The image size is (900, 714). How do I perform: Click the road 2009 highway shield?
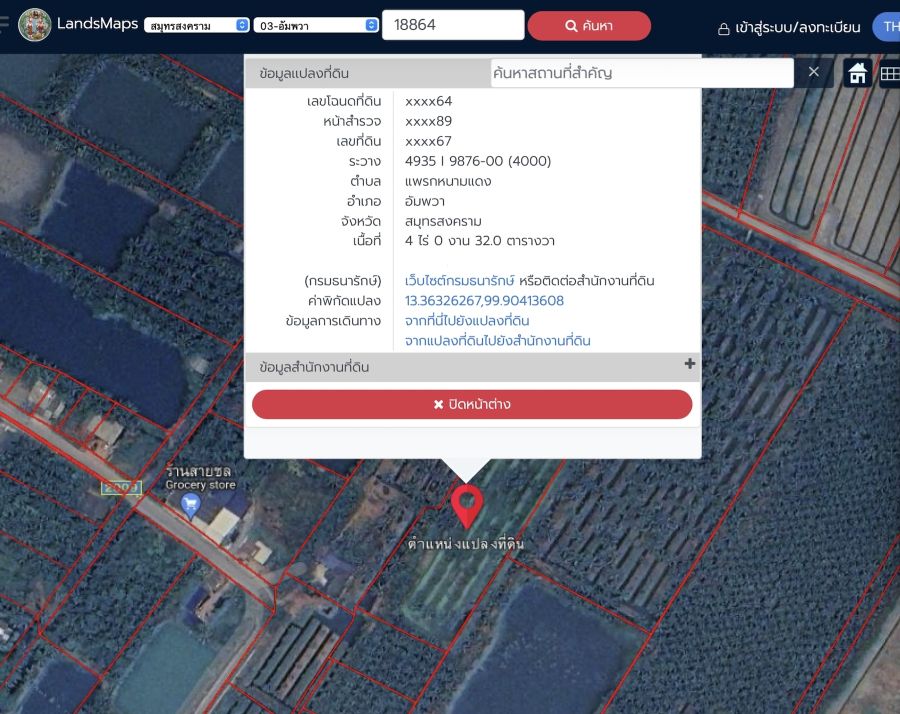tap(121, 487)
